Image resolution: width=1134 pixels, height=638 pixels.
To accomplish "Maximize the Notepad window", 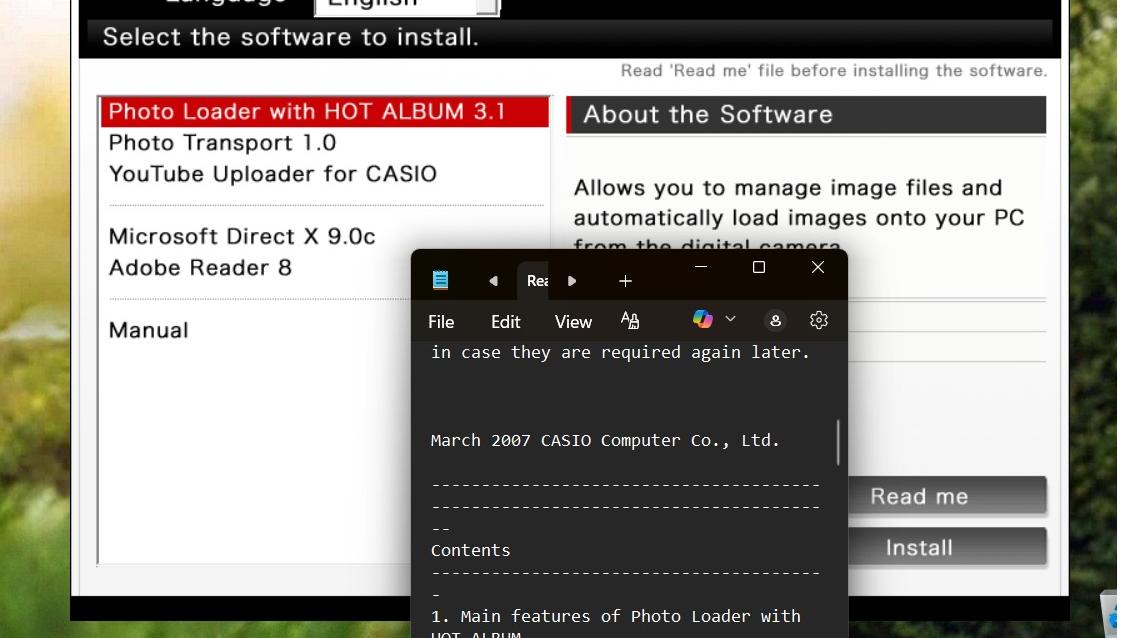I will 759,267.
